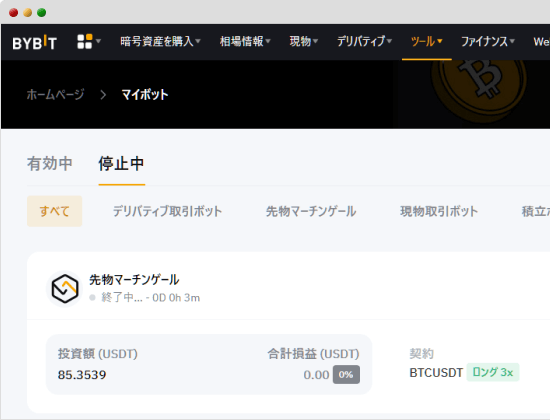
Task: Click the yellow minimize window button
Action: point(28,13)
